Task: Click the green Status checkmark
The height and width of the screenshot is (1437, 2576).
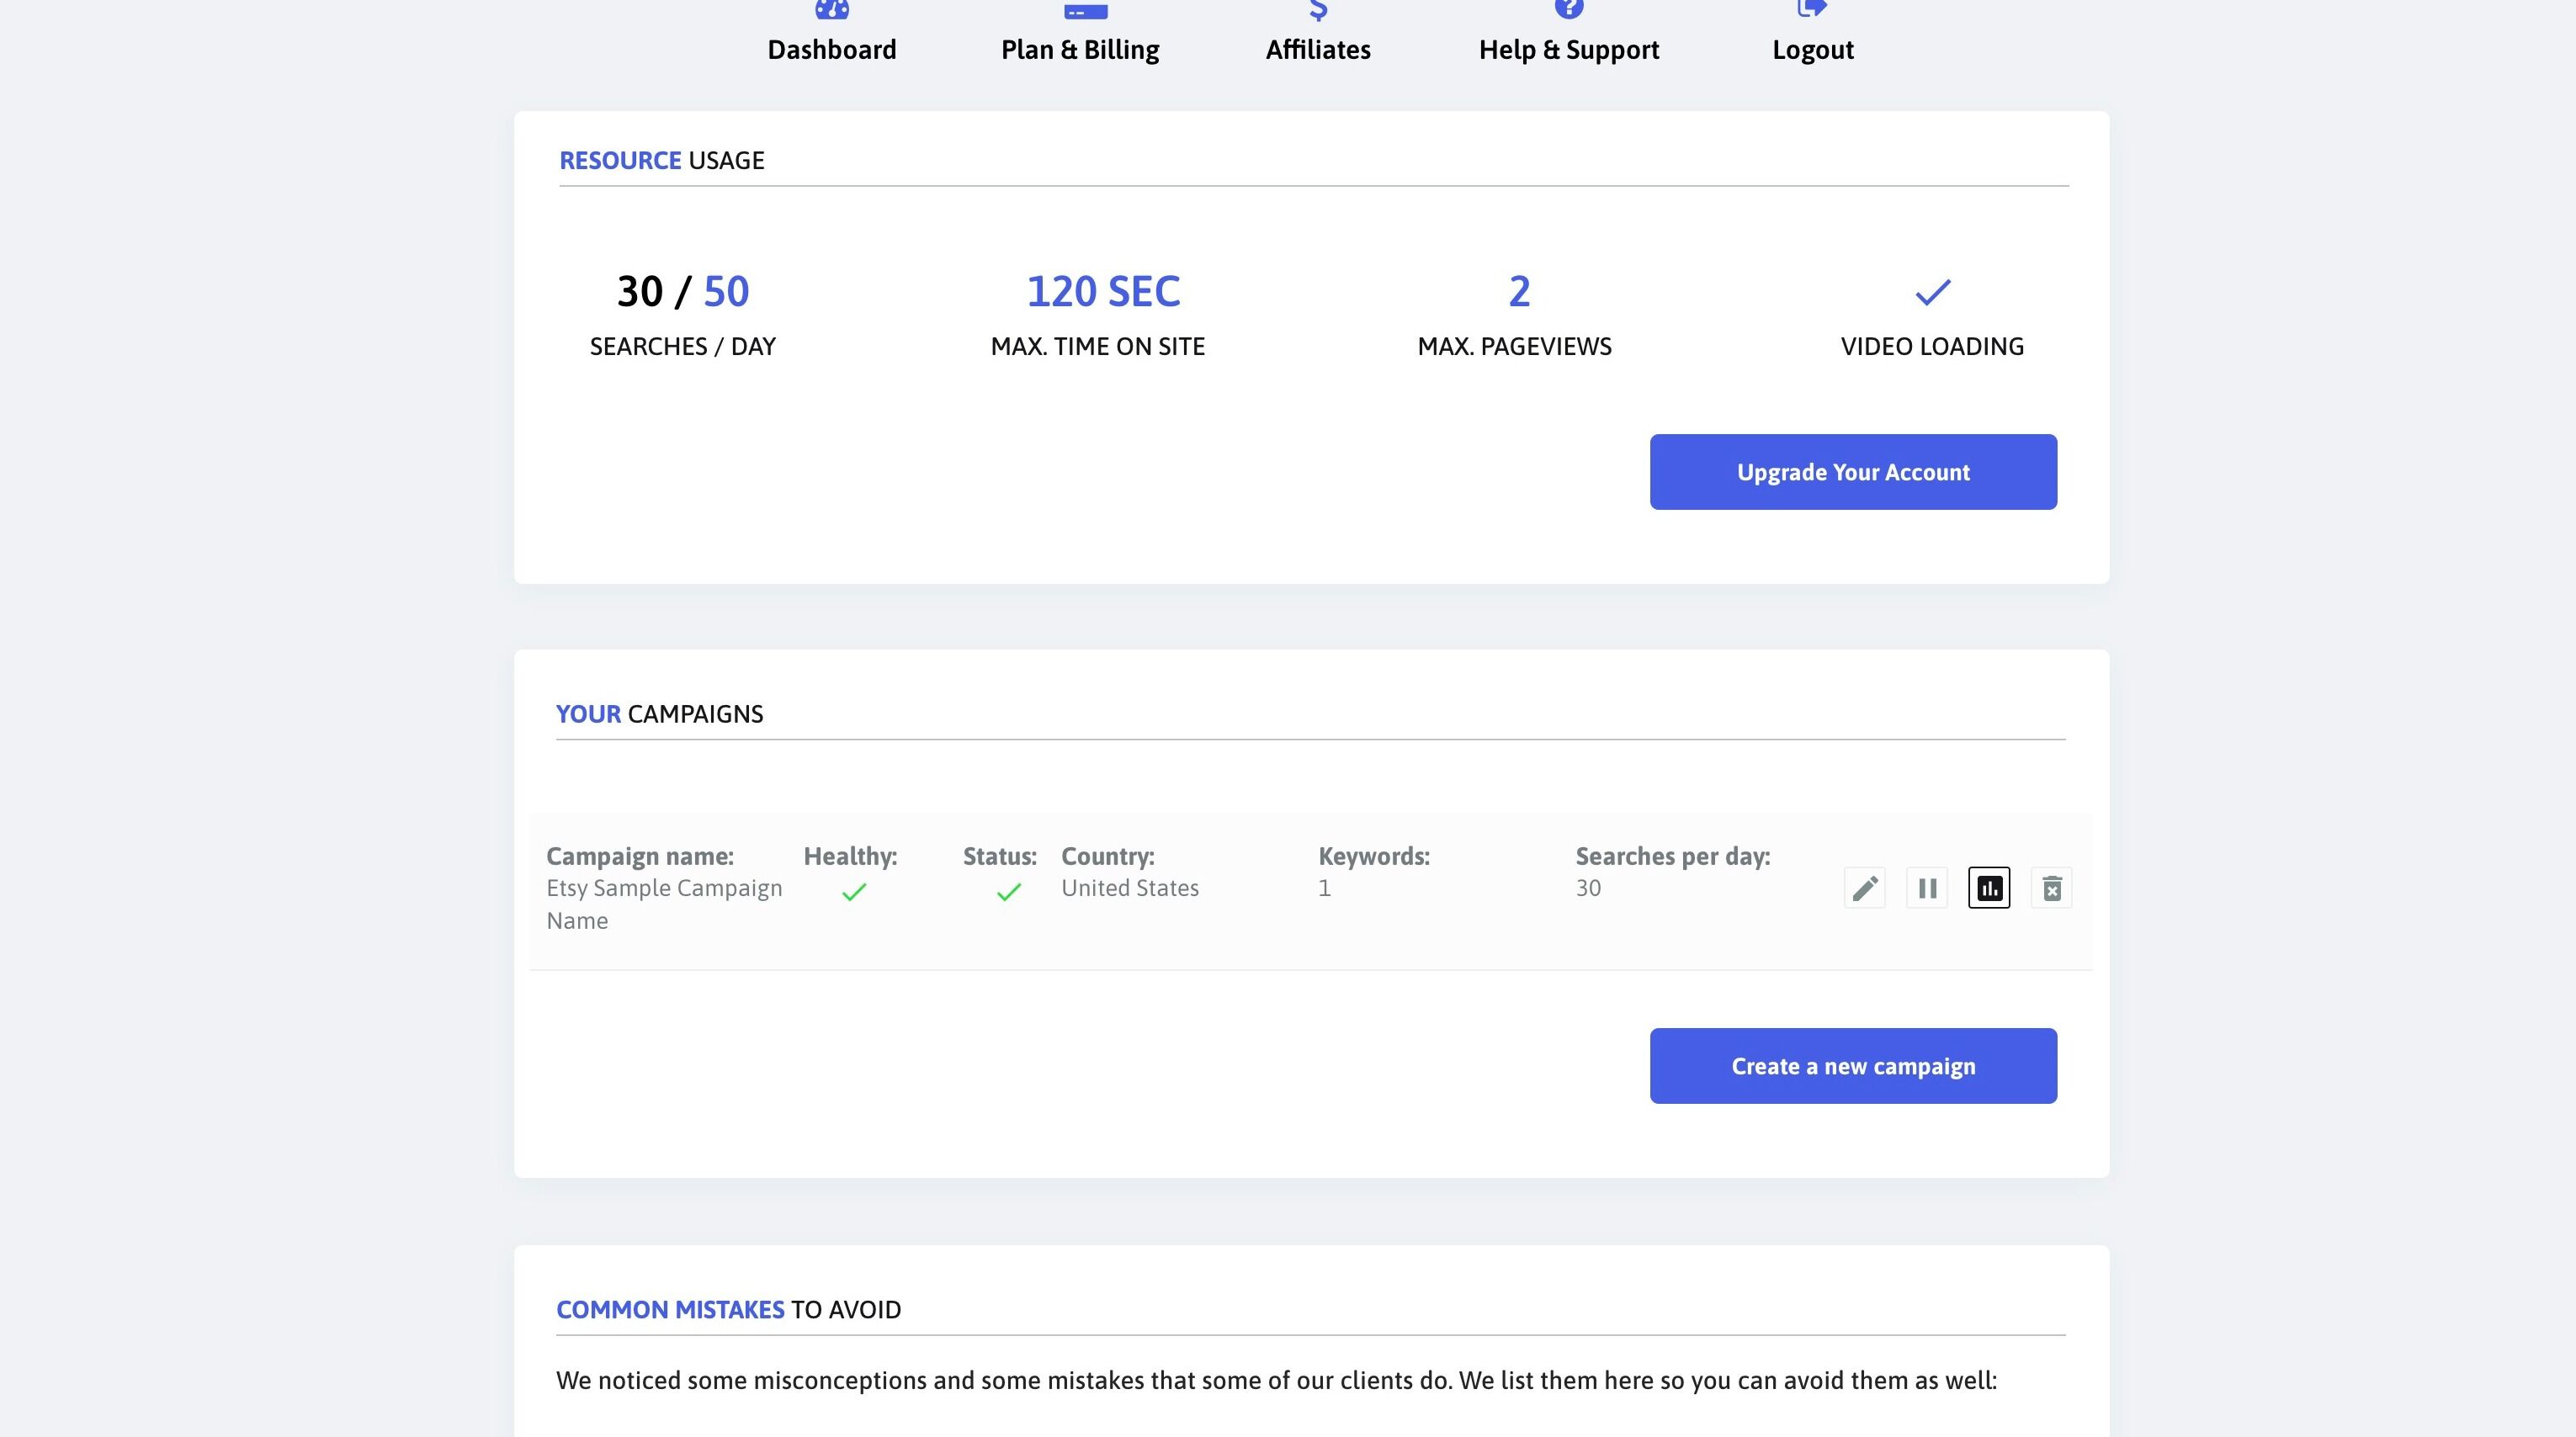Action: point(1009,892)
